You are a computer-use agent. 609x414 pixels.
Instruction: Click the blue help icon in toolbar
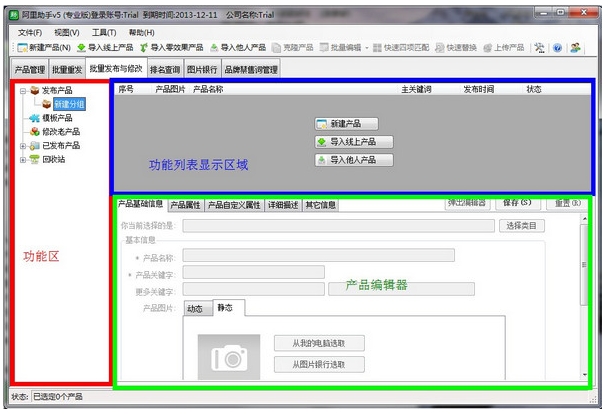tap(557, 48)
